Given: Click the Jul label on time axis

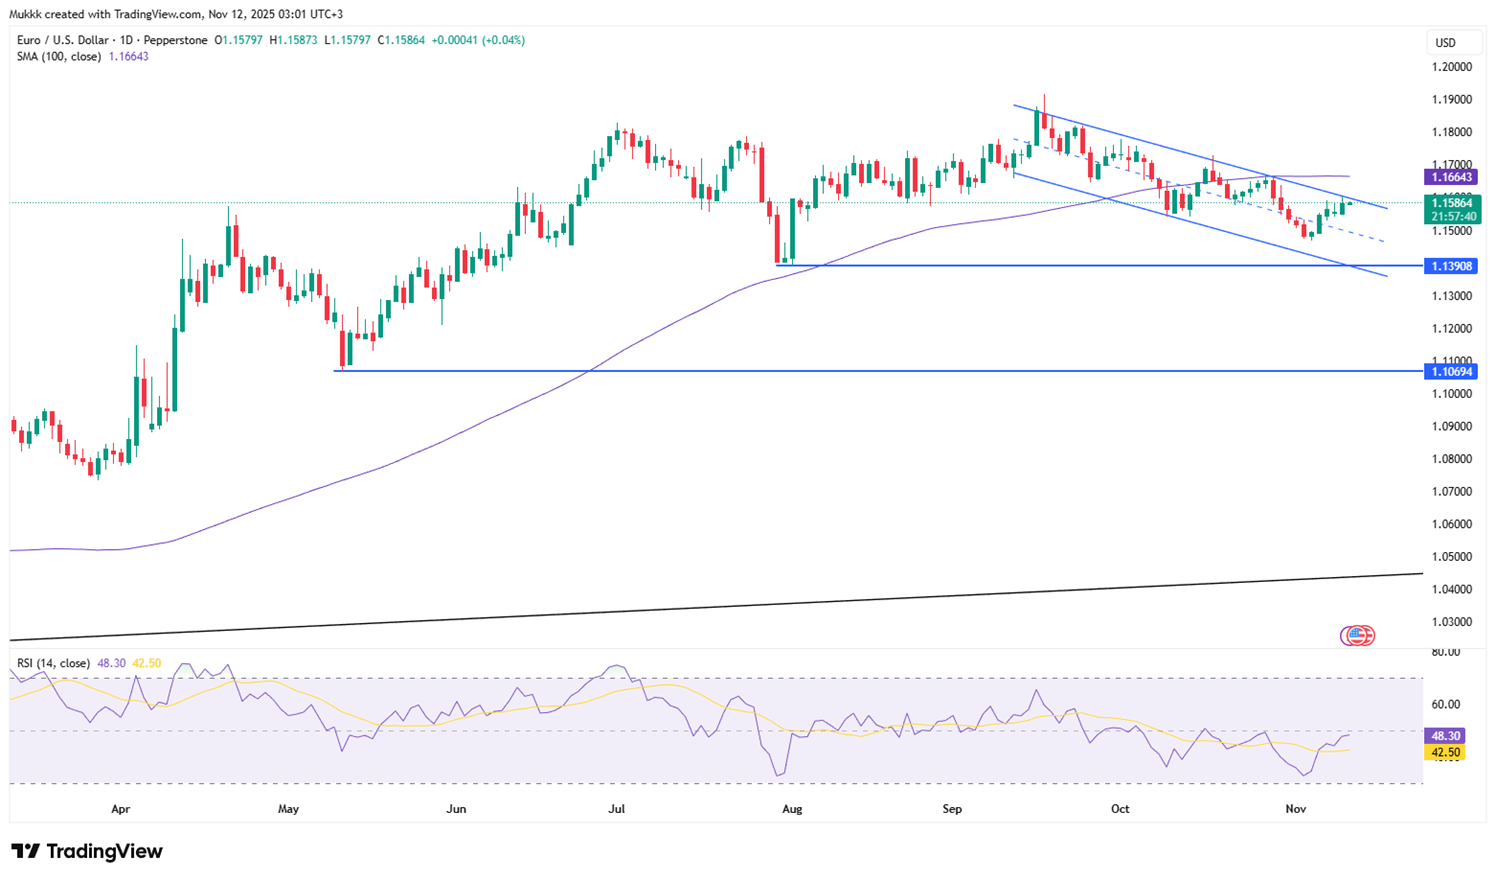Looking at the screenshot, I should (616, 808).
